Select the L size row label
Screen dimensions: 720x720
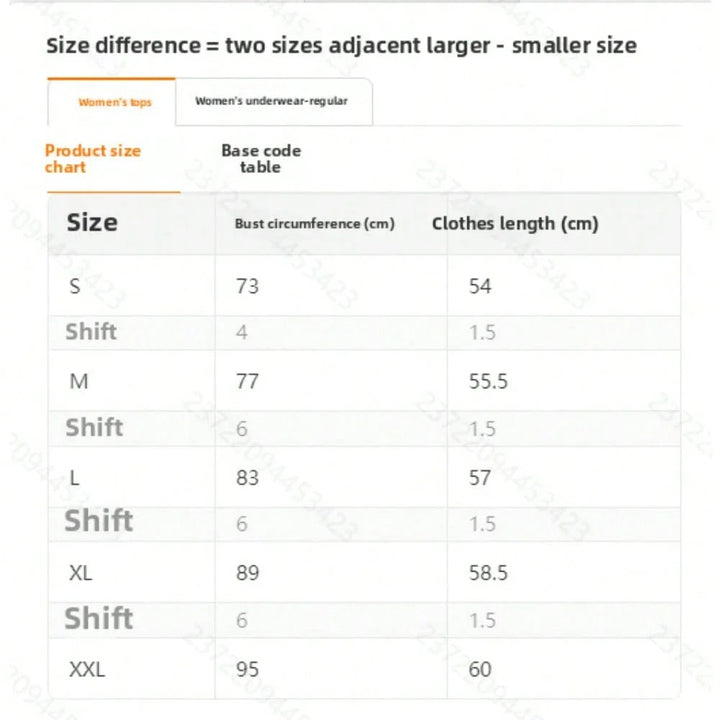pyautogui.click(x=75, y=477)
